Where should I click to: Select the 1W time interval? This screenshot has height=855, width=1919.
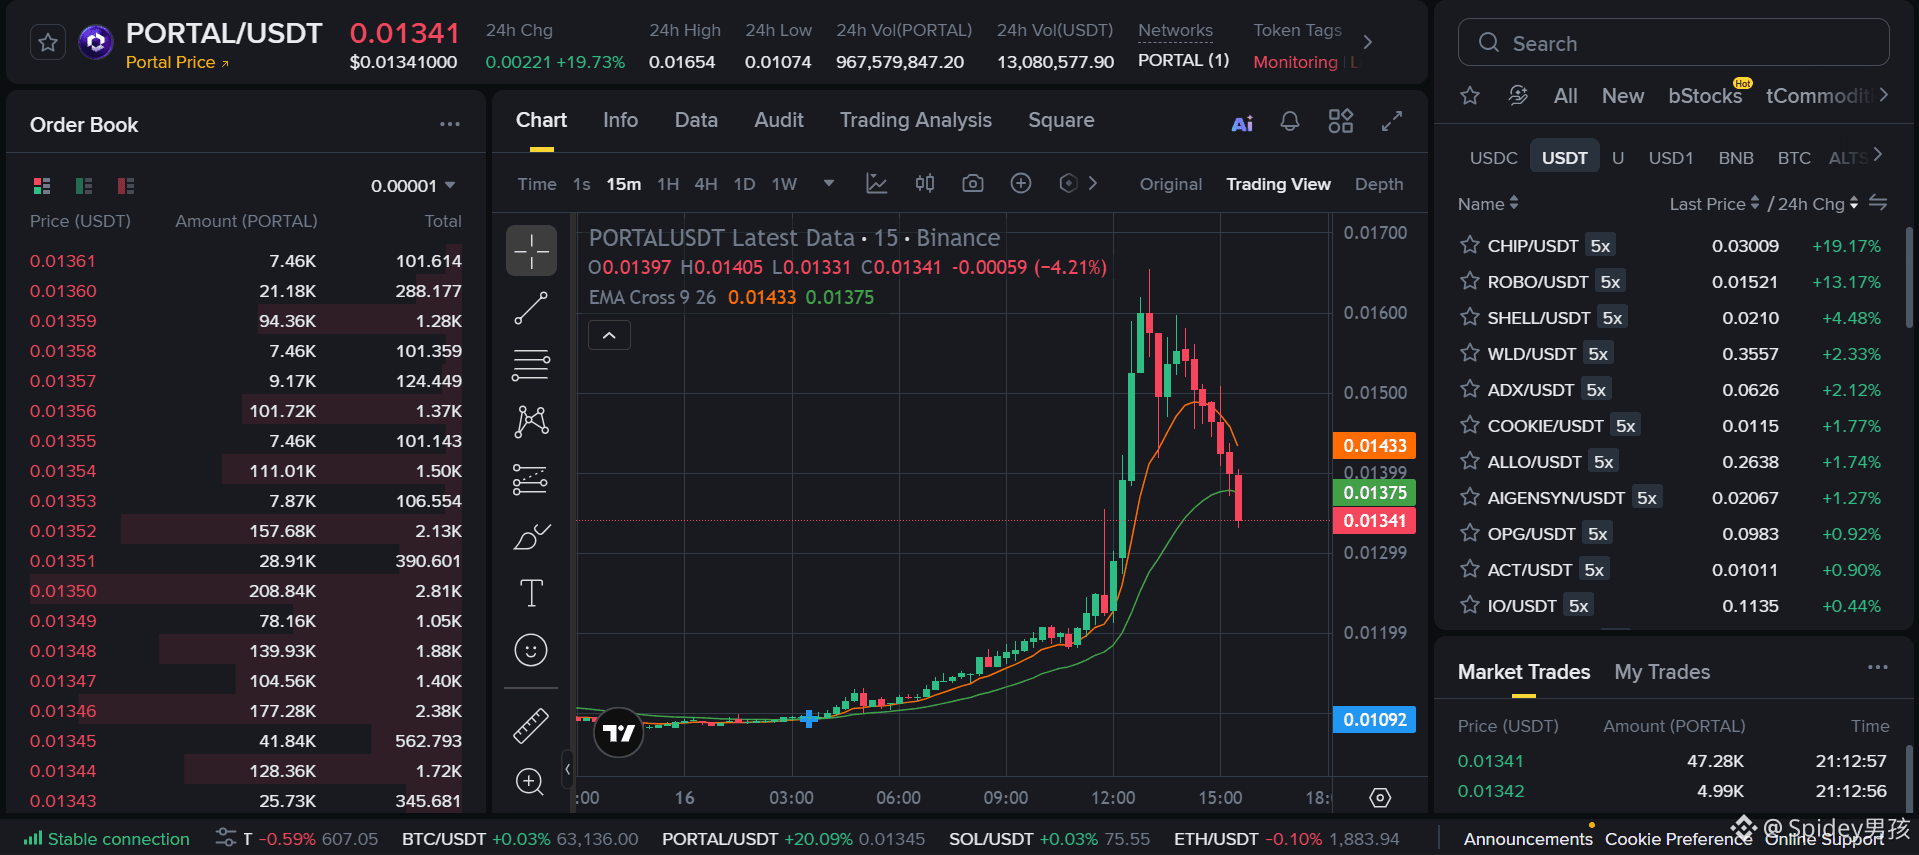(x=785, y=184)
